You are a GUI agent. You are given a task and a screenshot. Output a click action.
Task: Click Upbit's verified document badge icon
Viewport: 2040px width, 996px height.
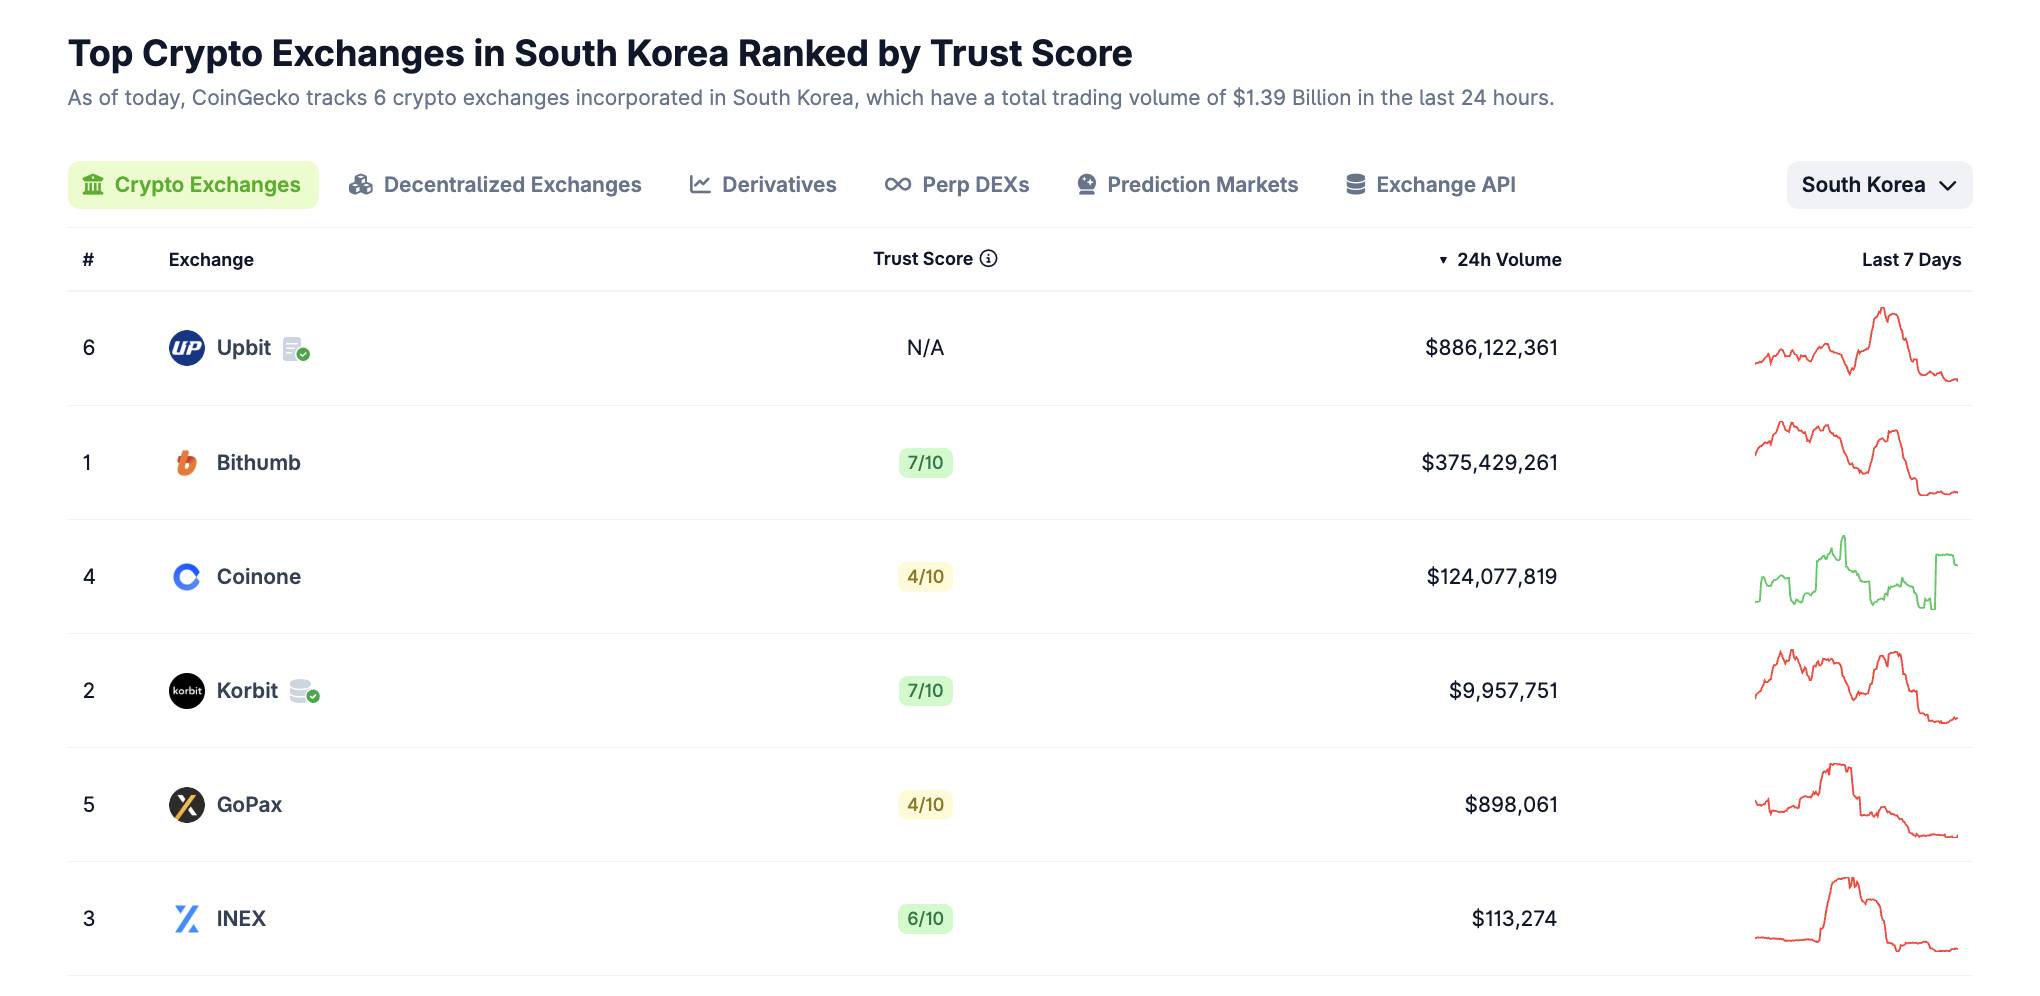pyautogui.click(x=295, y=349)
